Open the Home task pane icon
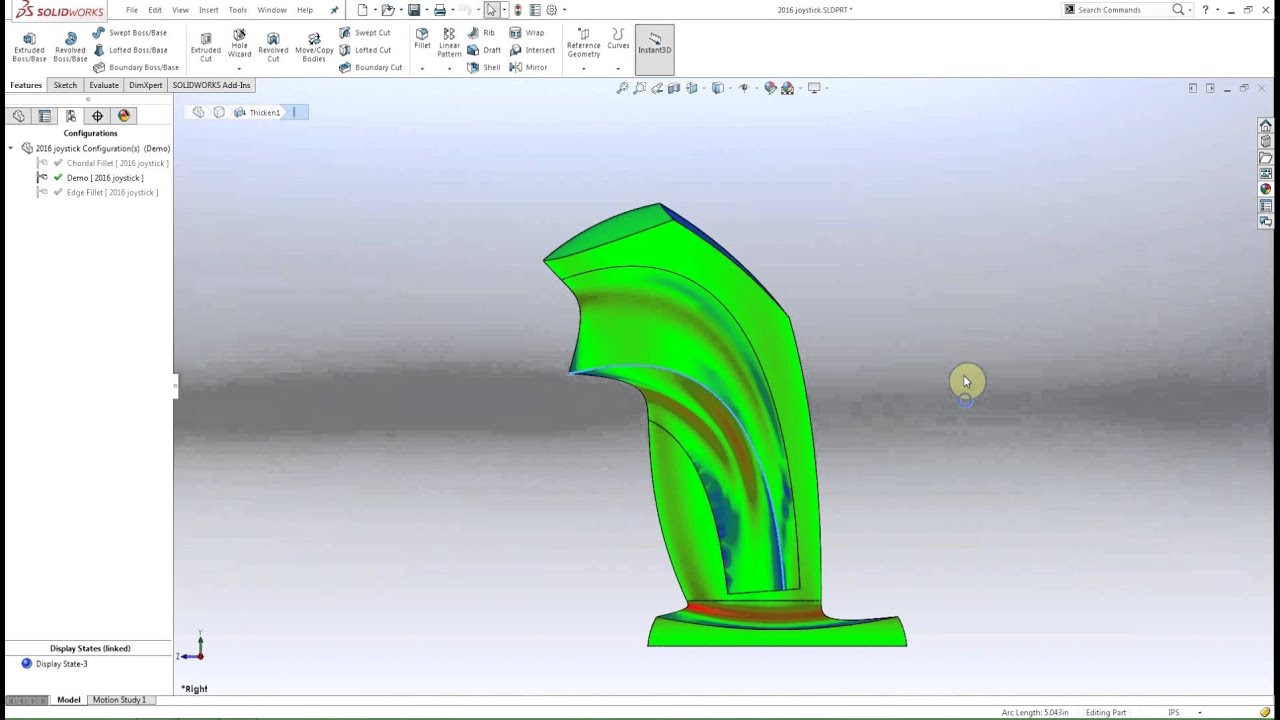 pos(1265,126)
